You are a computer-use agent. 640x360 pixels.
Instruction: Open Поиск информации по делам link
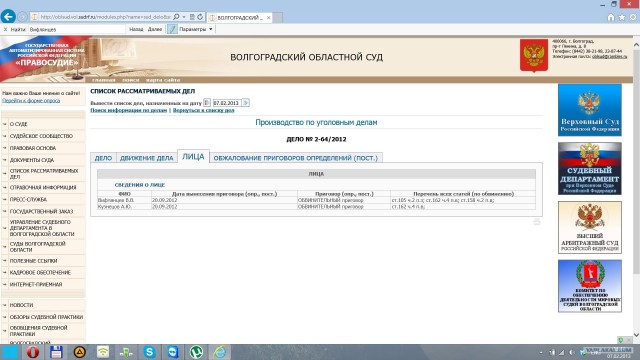click(129, 110)
